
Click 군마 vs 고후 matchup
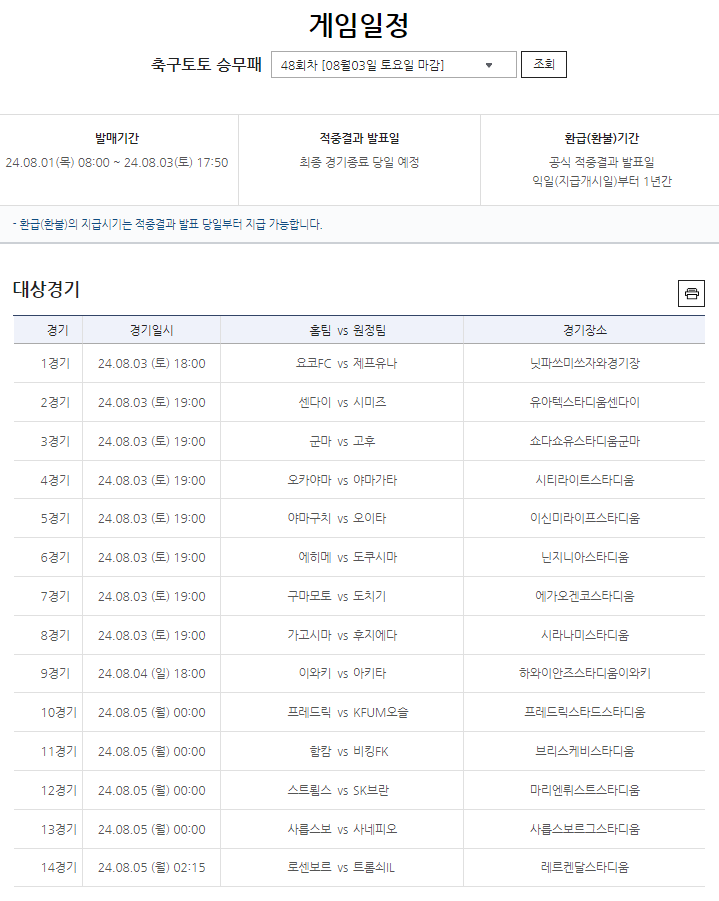(342, 442)
